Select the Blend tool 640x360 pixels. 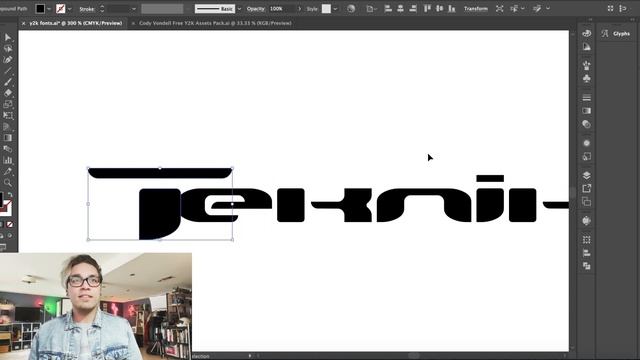[x=8, y=149]
